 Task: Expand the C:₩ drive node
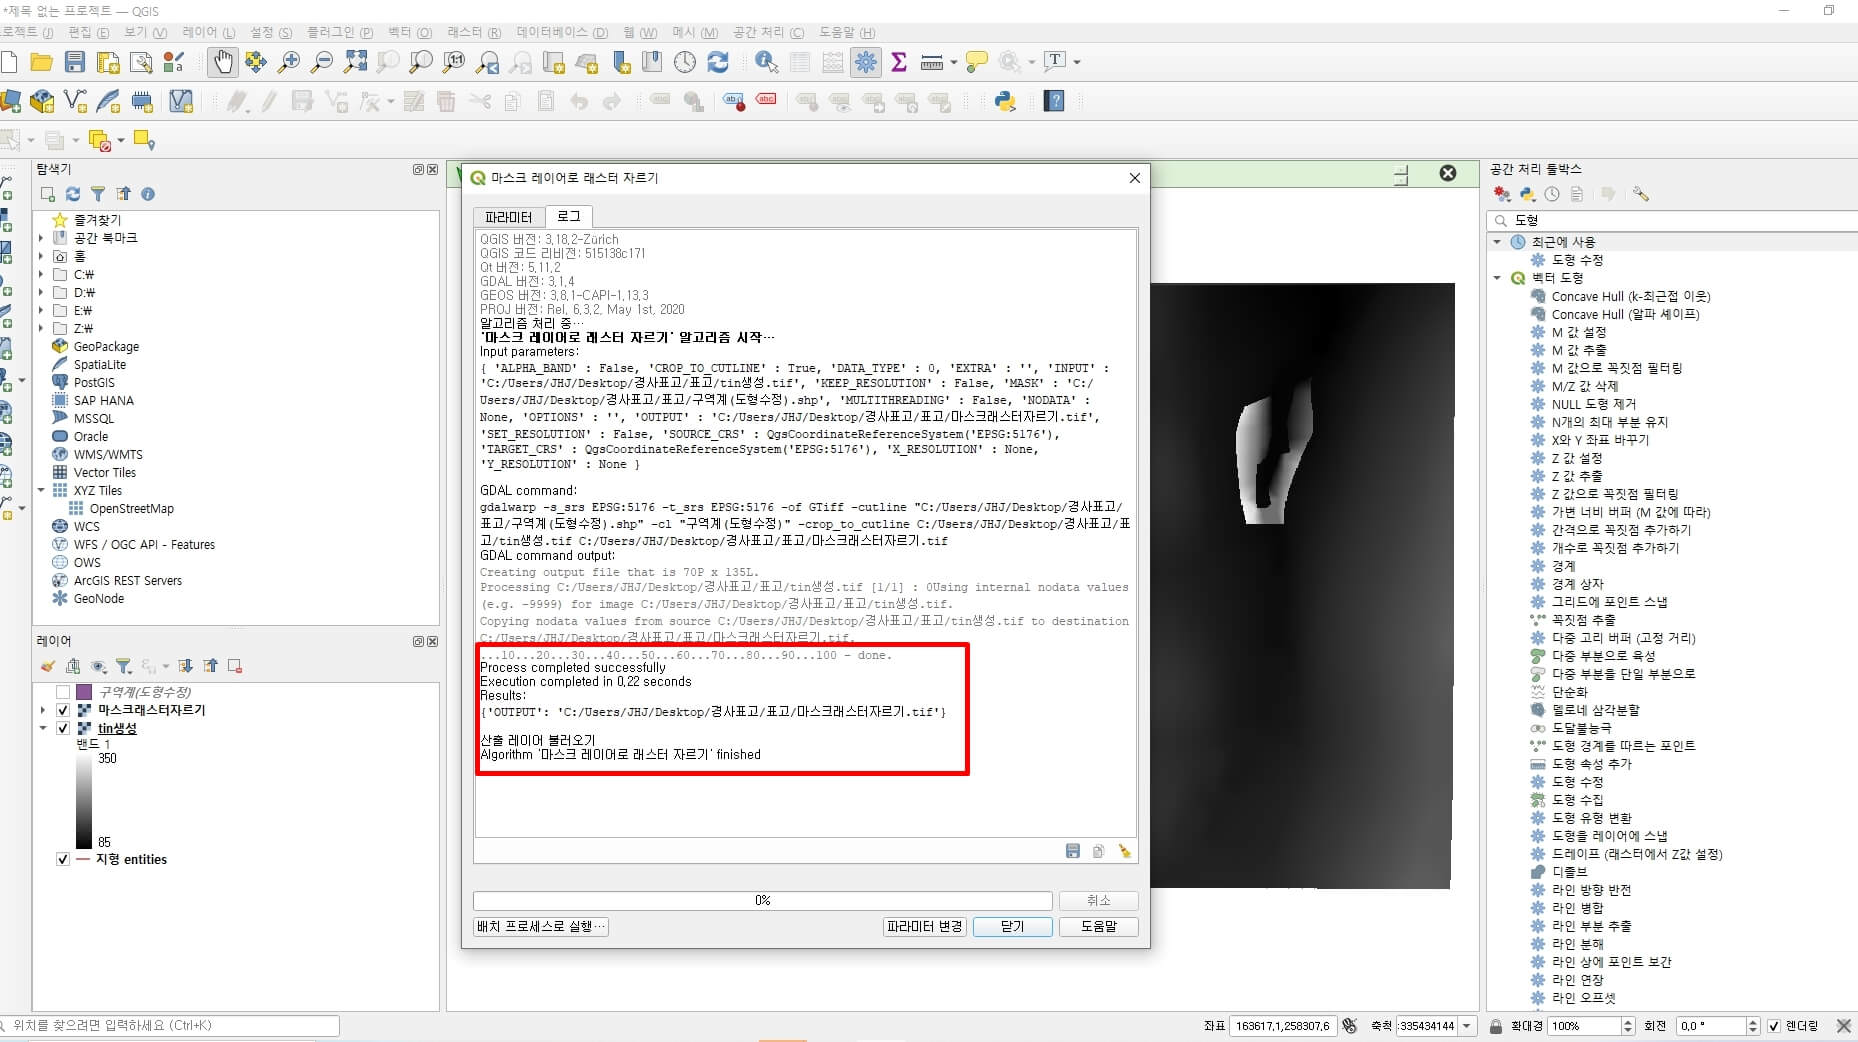(x=41, y=274)
